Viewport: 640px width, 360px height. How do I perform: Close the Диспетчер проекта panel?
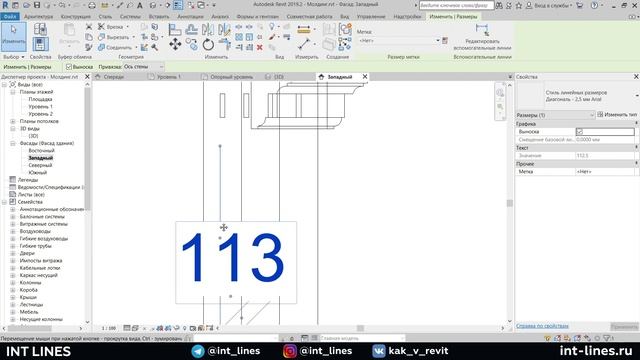pos(87,76)
